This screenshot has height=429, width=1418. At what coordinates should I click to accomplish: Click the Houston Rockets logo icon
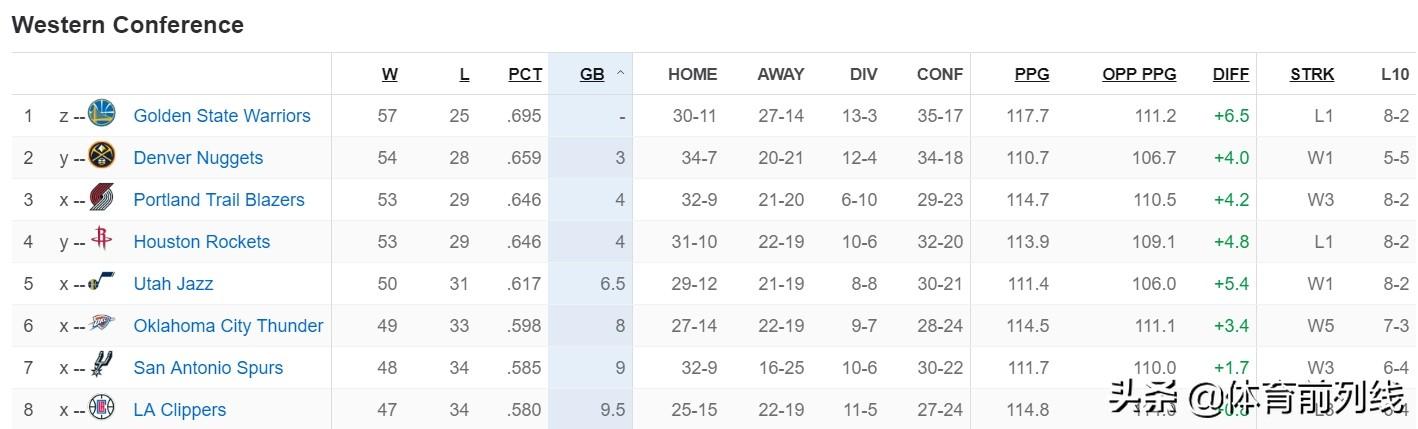tap(102, 240)
